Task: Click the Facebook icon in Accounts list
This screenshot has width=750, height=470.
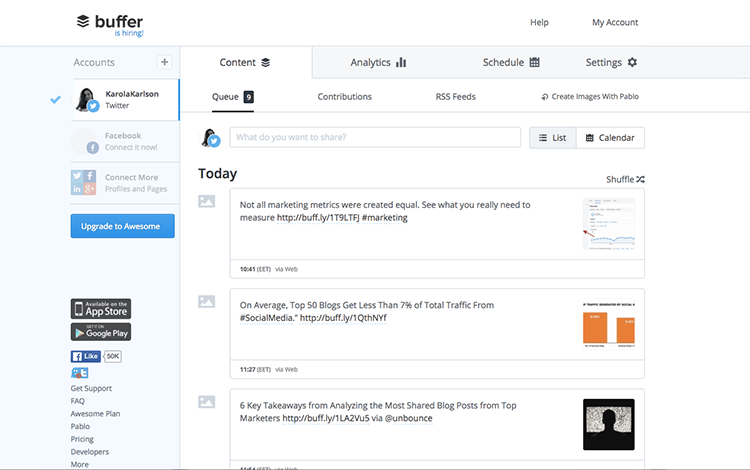Action: [x=93, y=148]
